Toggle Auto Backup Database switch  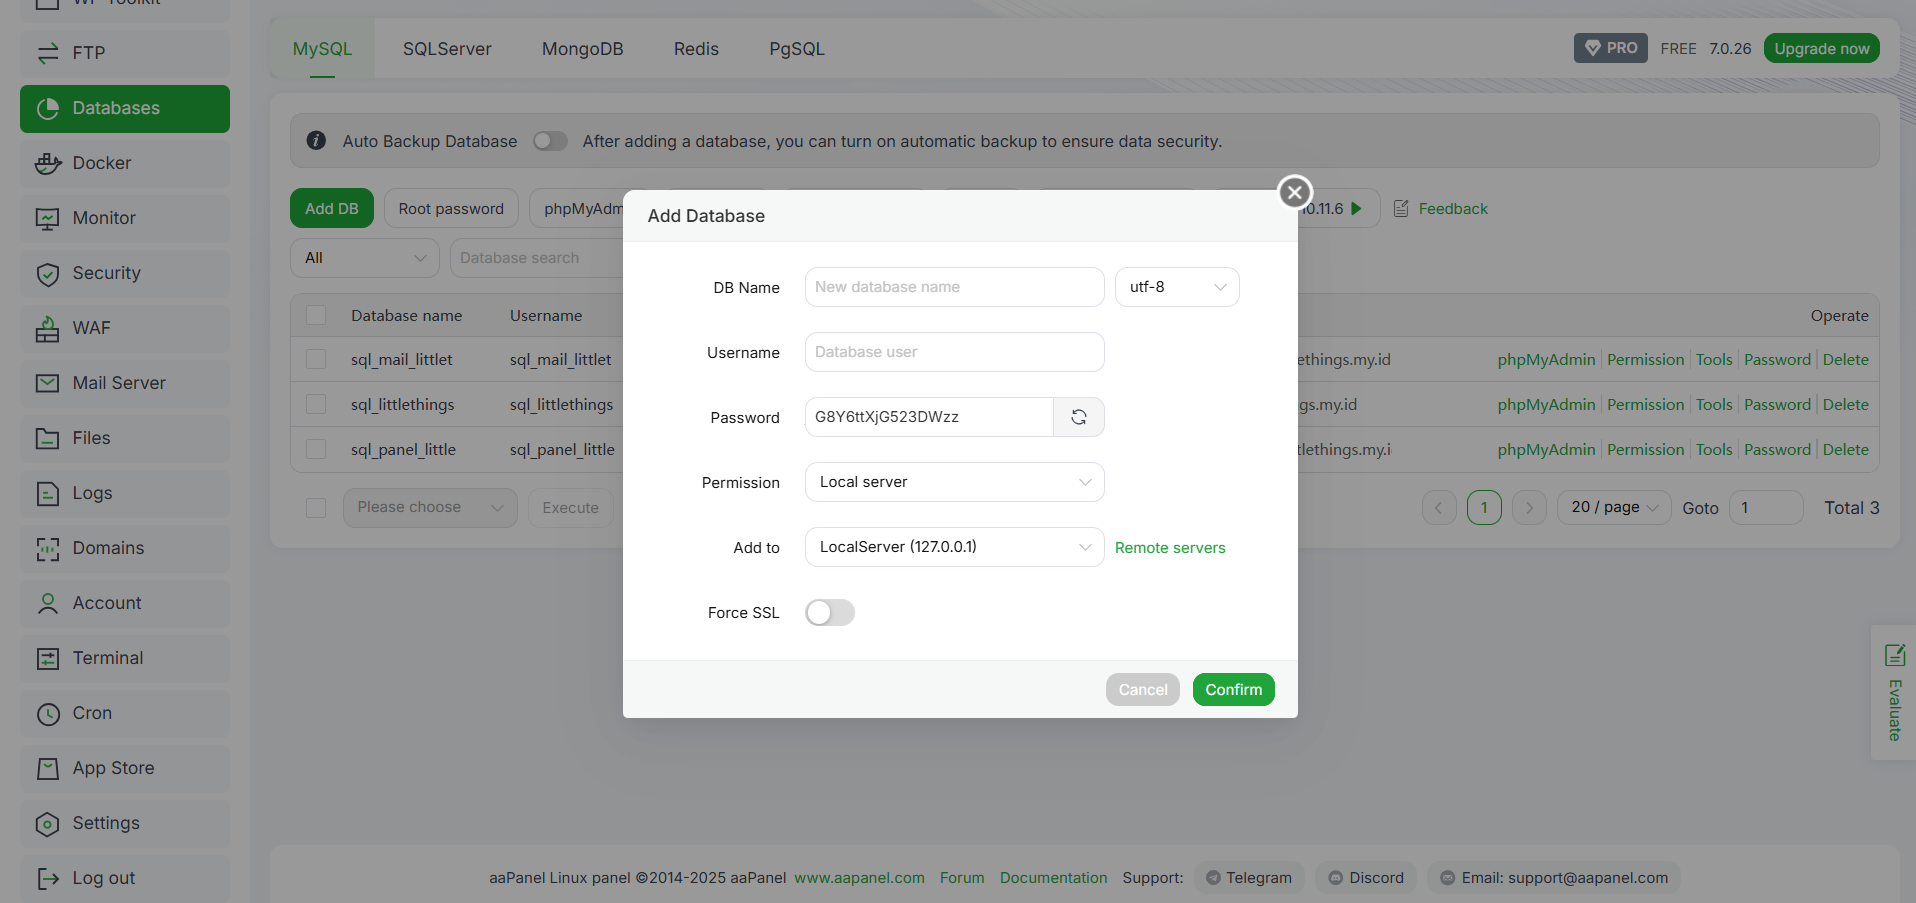click(550, 141)
